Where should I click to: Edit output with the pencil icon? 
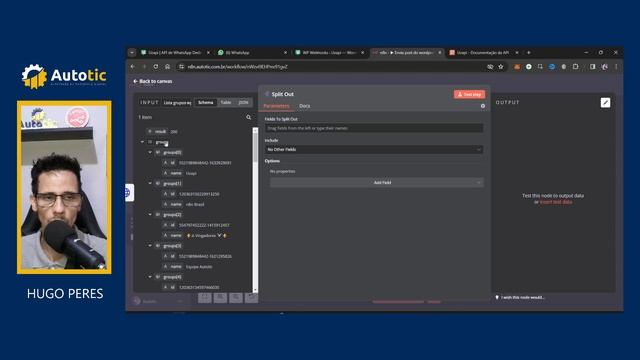click(x=605, y=102)
